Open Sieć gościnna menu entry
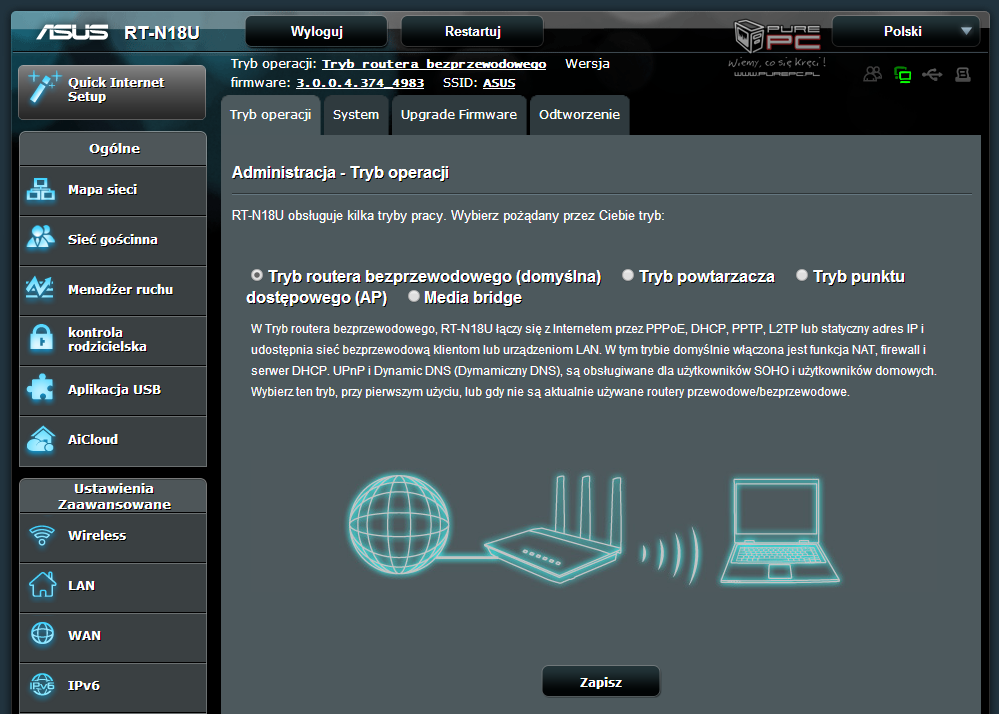This screenshot has width=999, height=714. [x=113, y=239]
